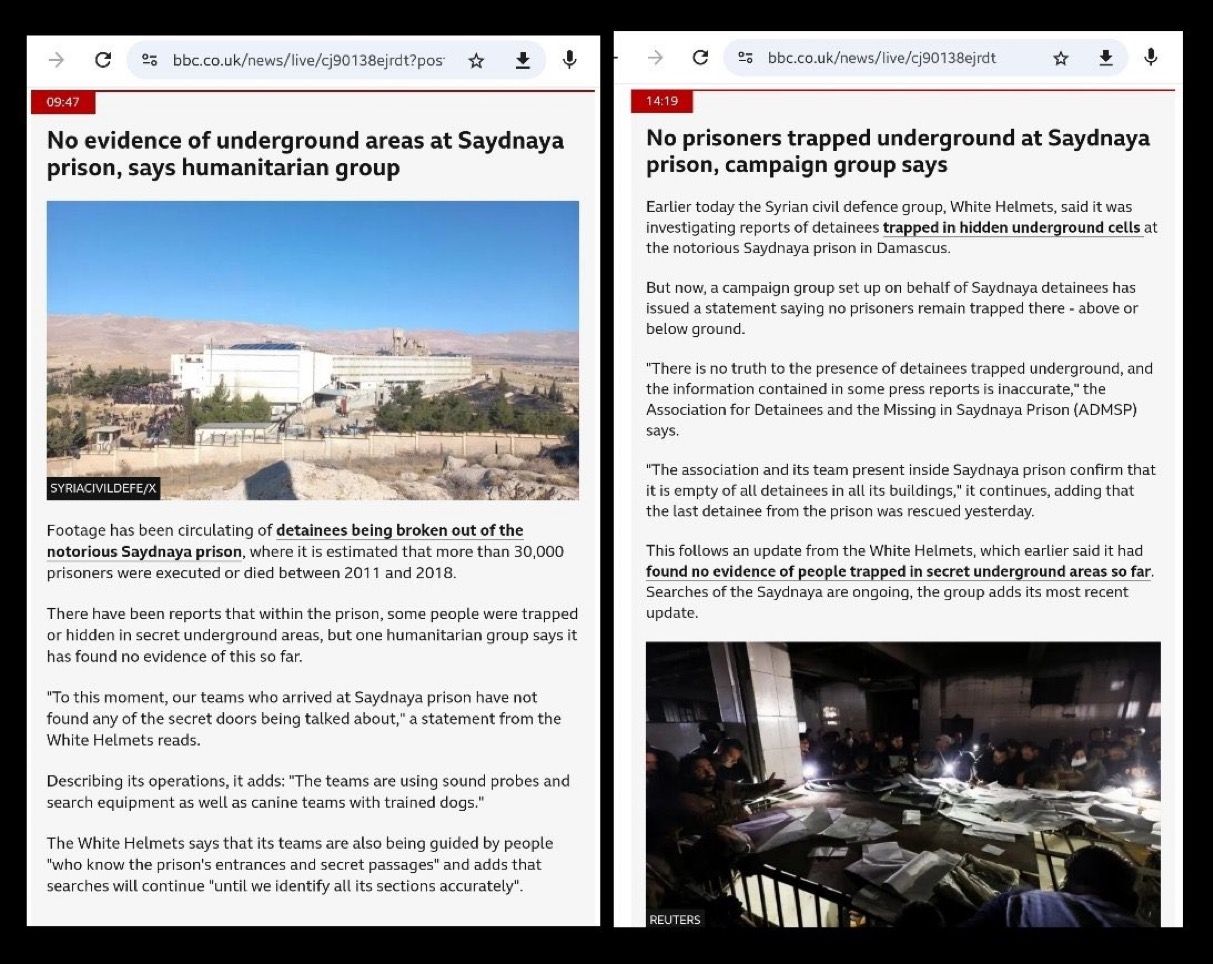Open site info icon in right address bar
Screen dimensions: 1213x964
tap(745, 58)
